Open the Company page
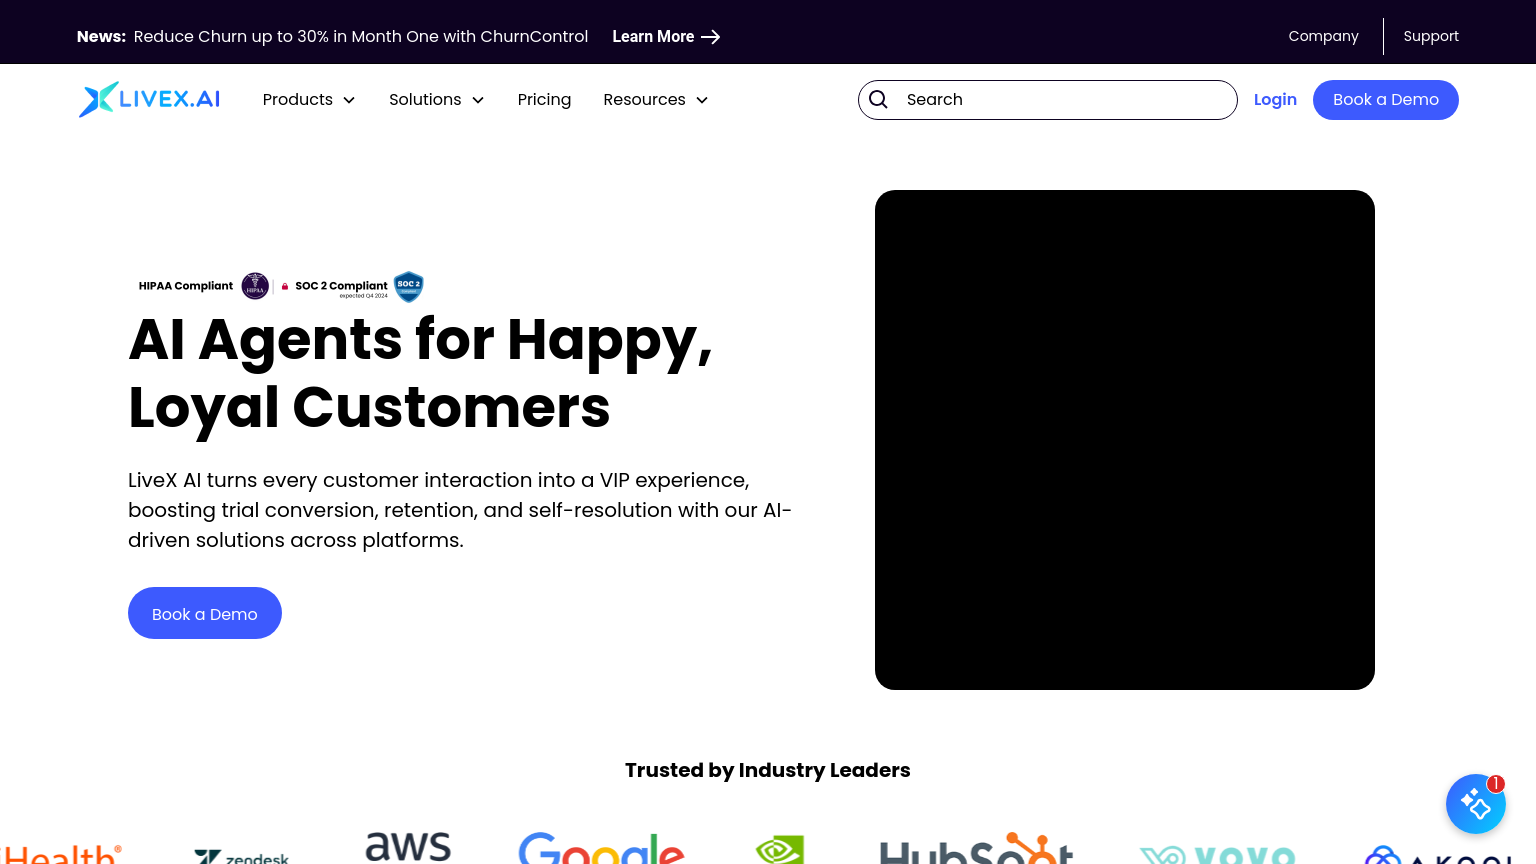 (x=1323, y=36)
